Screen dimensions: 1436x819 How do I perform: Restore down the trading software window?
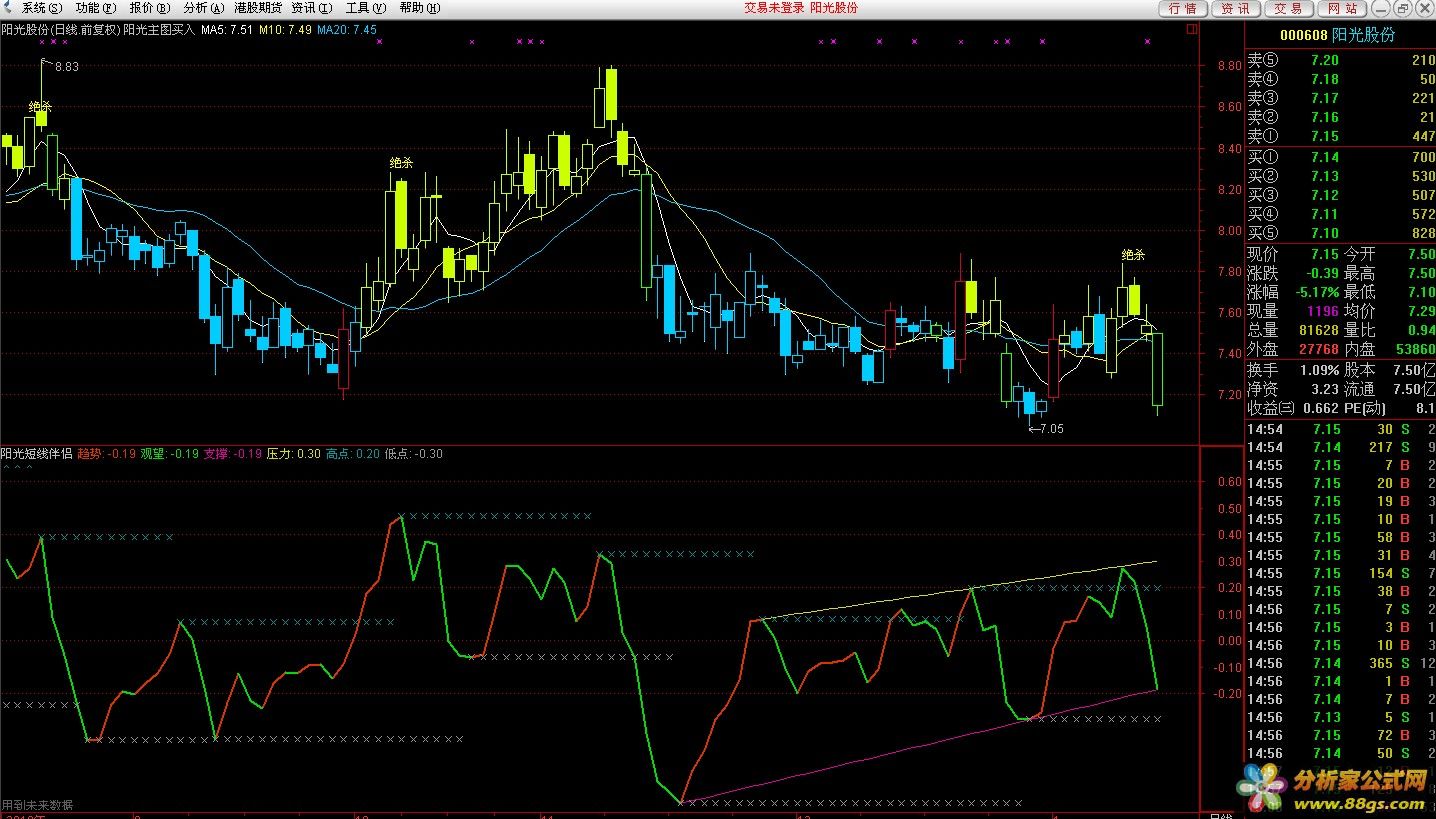click(x=1404, y=8)
